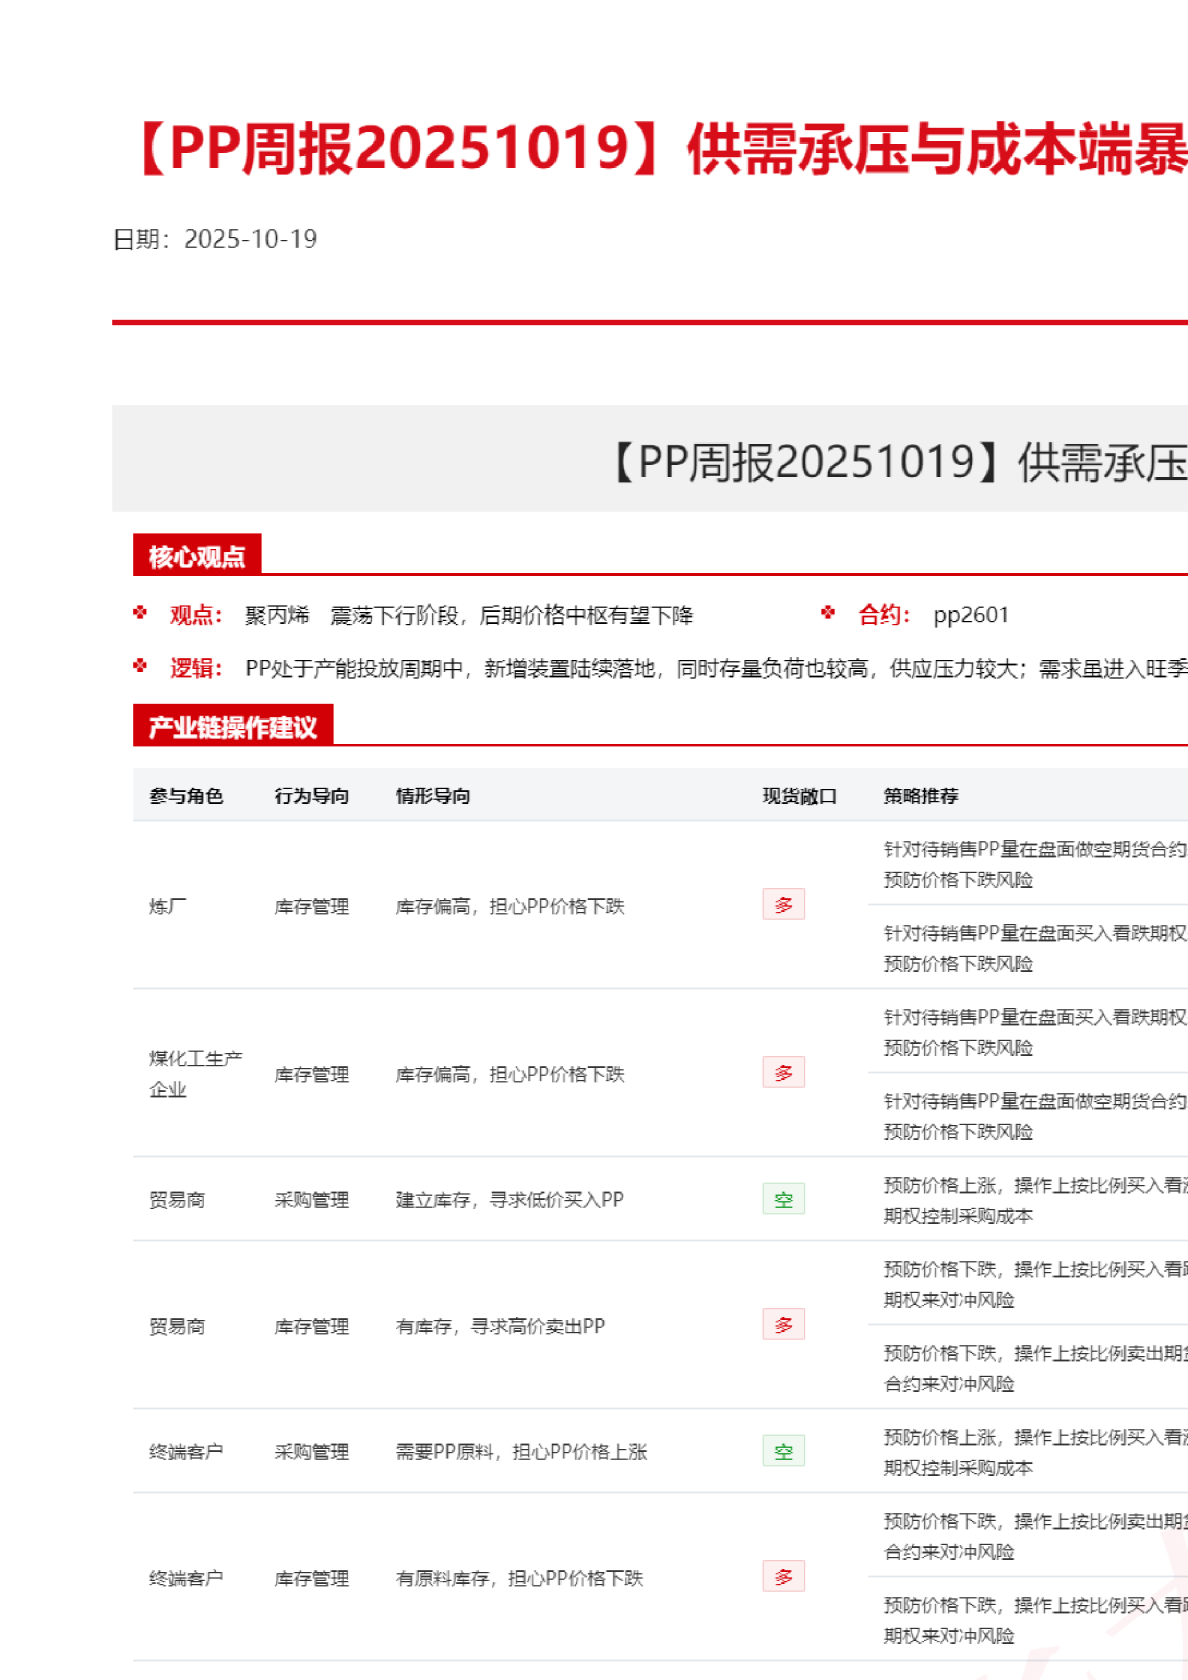Click the 空 badge in 终端客户 采购管理 row
1188x1680 pixels.
[x=783, y=1451]
